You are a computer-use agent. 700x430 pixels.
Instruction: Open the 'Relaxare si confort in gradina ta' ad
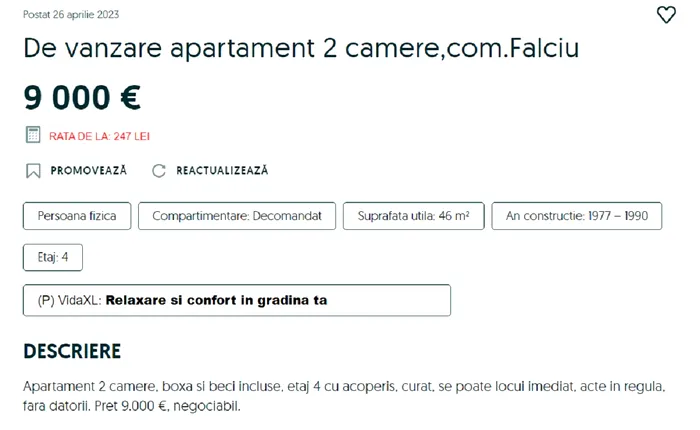click(217, 300)
